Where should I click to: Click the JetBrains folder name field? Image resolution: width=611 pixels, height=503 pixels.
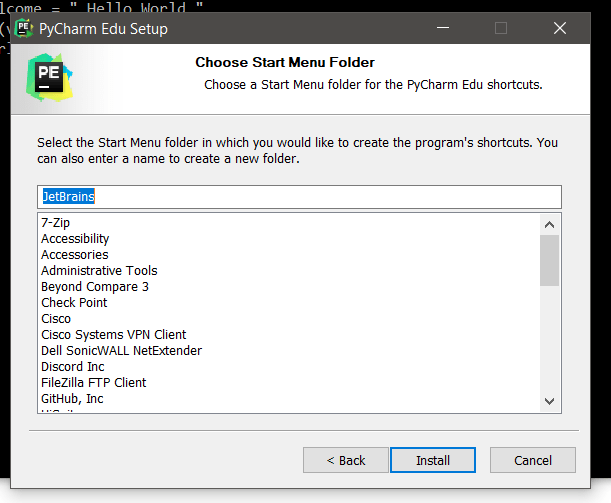pos(299,197)
